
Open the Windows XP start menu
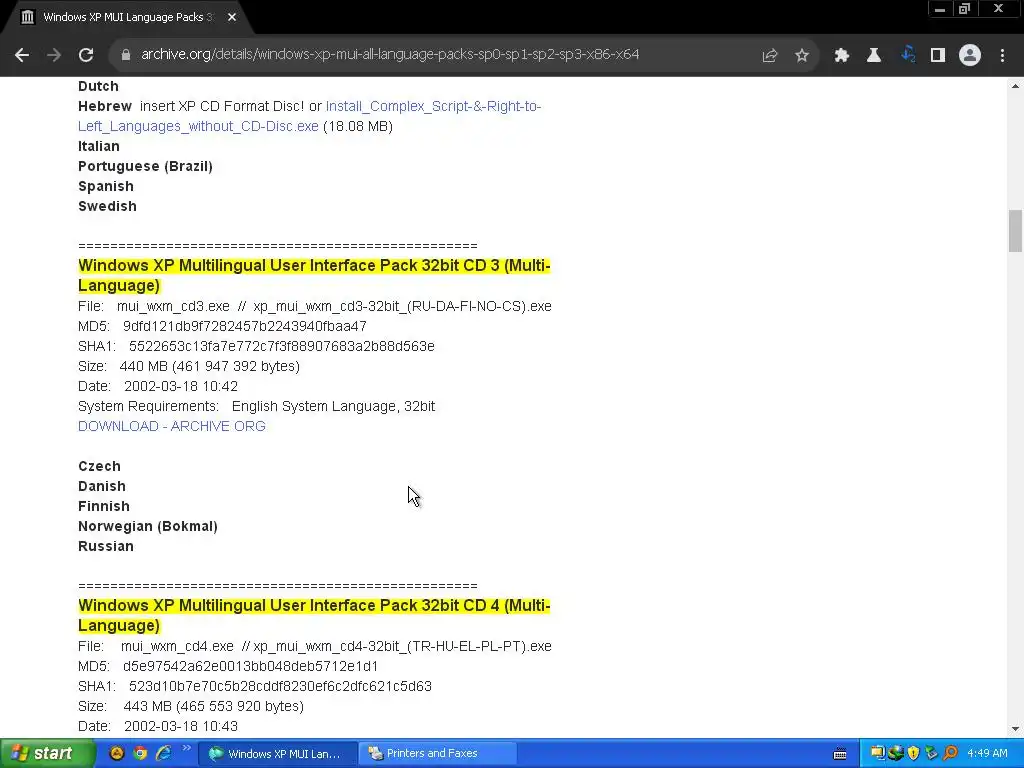(46, 754)
